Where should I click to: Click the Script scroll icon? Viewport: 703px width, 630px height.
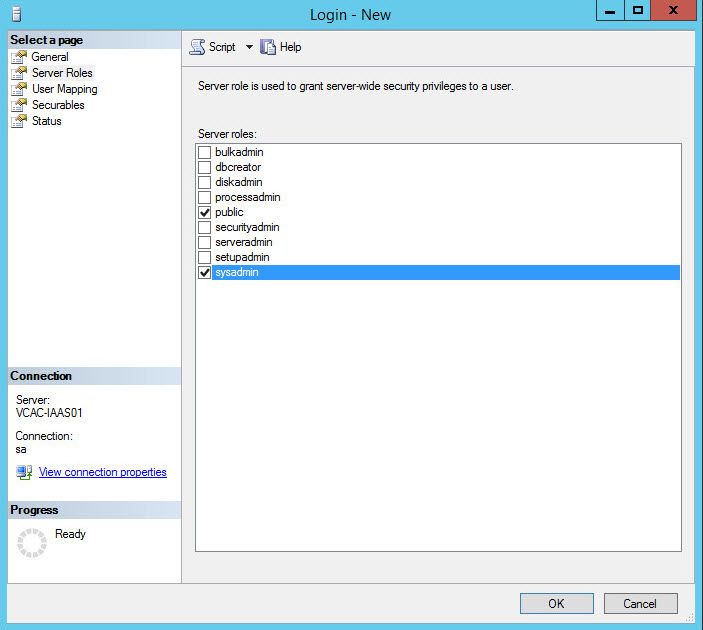197,47
